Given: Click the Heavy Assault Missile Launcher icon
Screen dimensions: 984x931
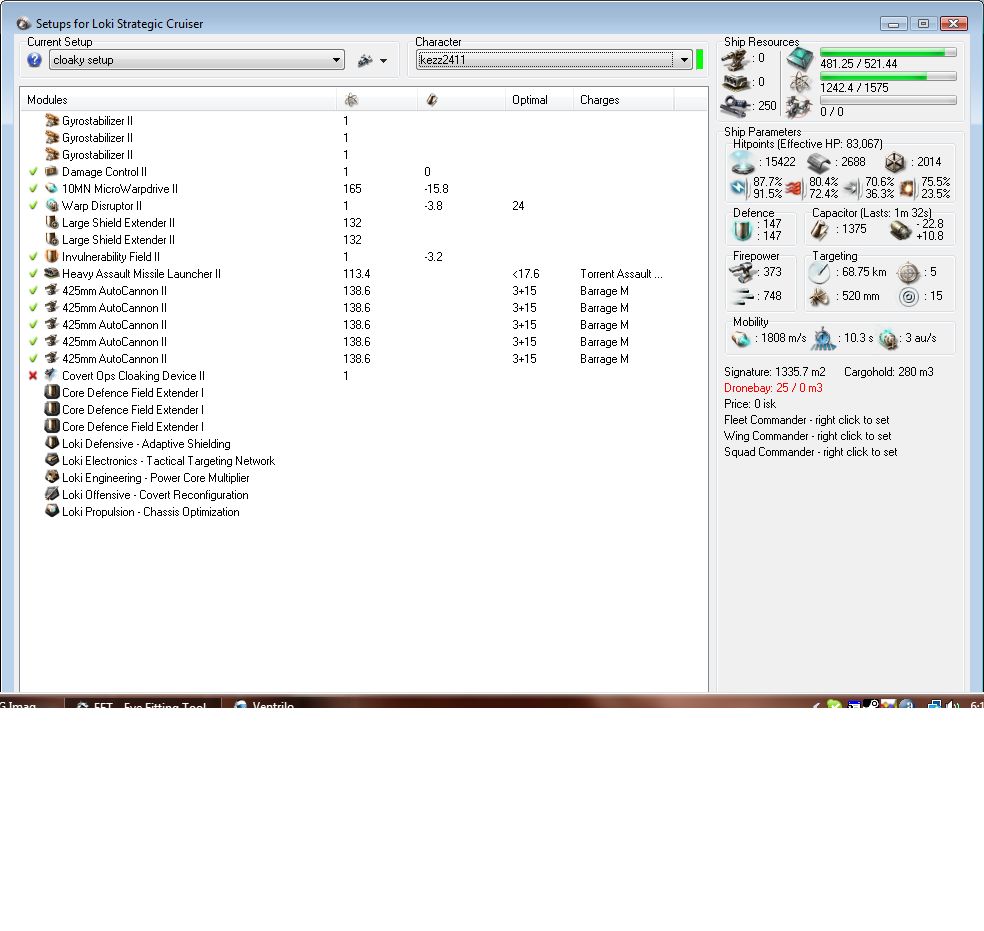Looking at the screenshot, I should click(x=52, y=273).
